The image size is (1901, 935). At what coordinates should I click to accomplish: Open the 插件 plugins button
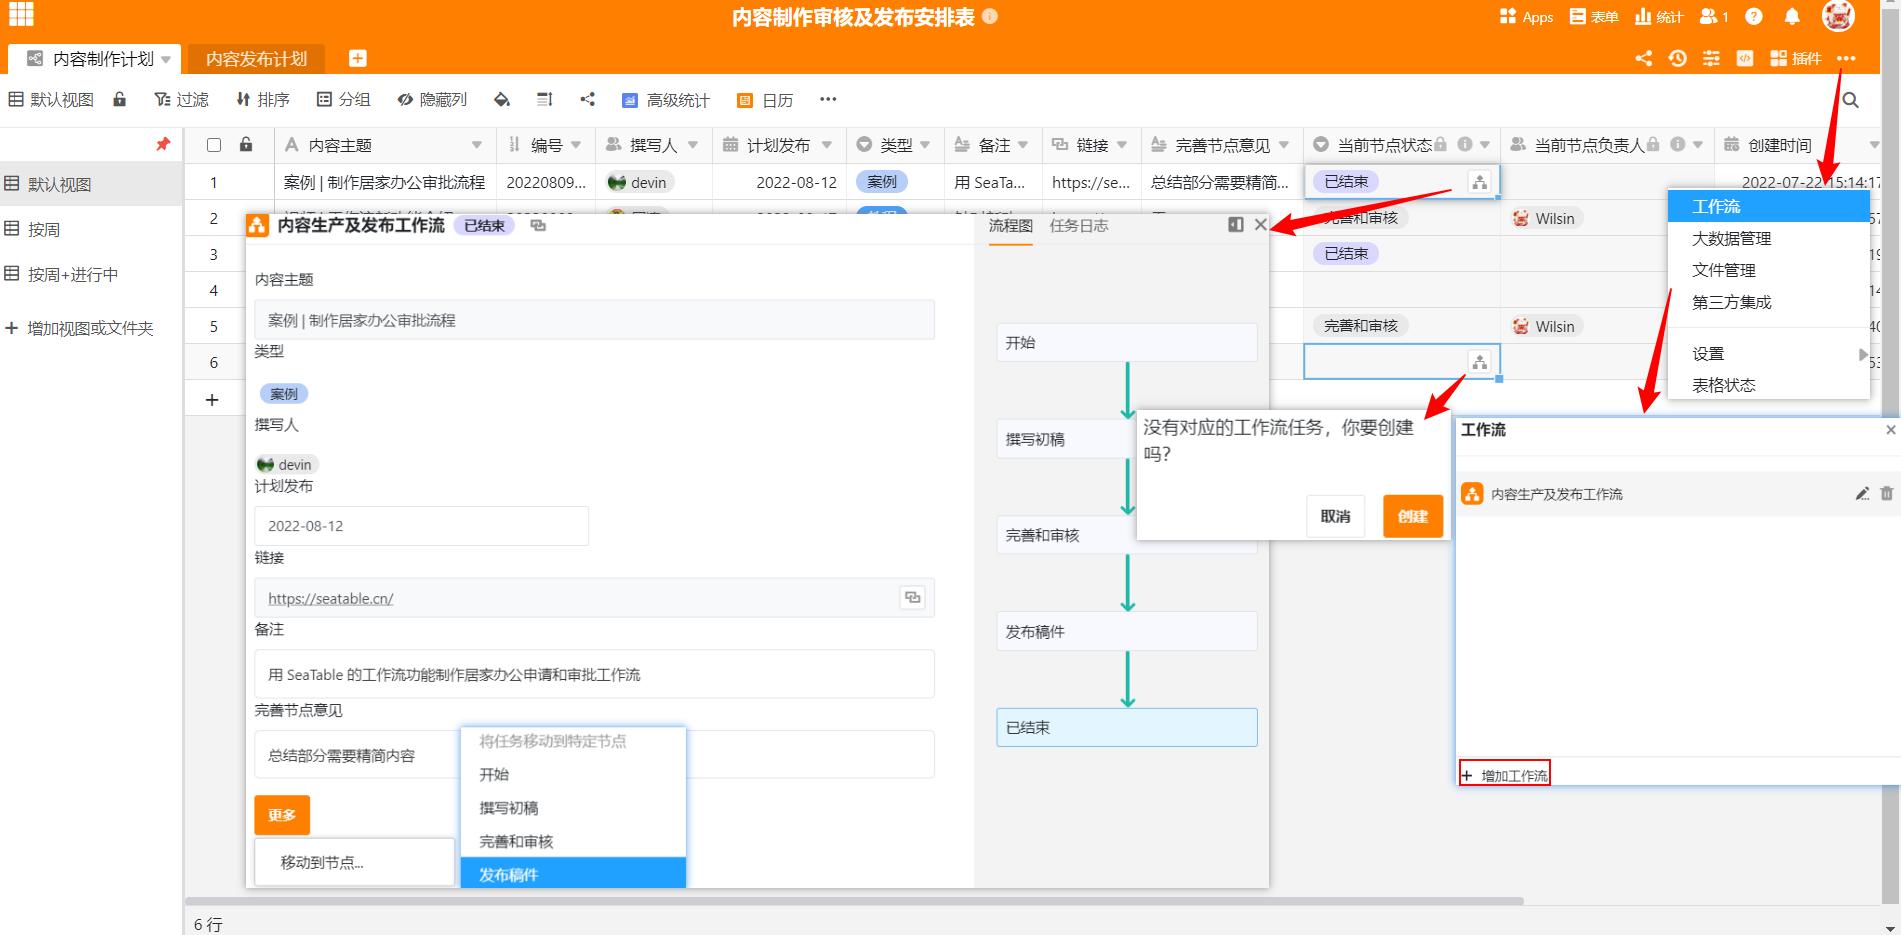[x=1795, y=58]
